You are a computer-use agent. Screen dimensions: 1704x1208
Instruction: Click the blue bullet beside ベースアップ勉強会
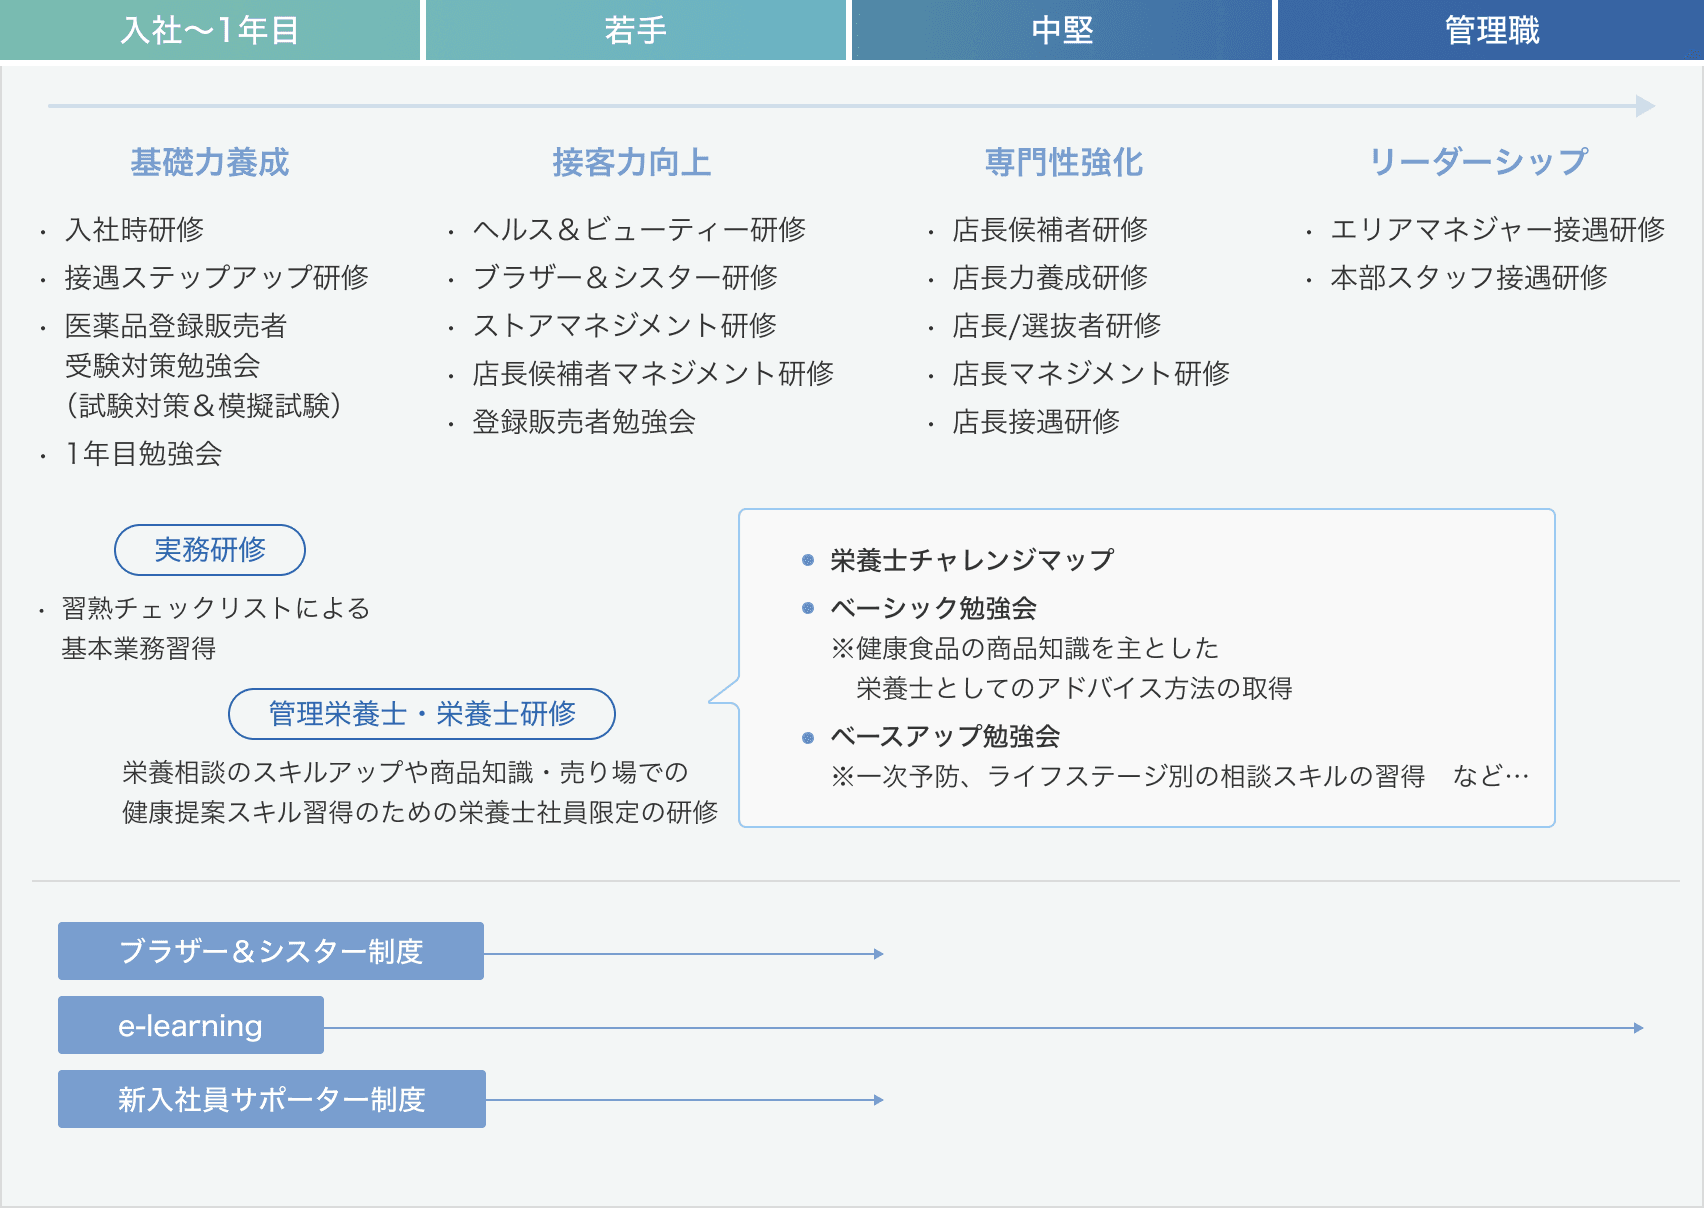pos(808,738)
